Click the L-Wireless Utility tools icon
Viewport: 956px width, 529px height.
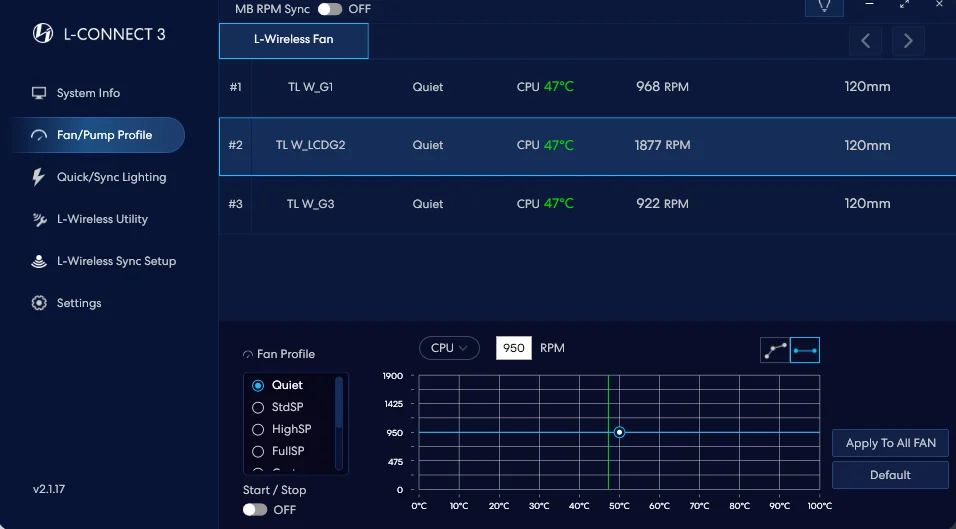[x=39, y=219]
